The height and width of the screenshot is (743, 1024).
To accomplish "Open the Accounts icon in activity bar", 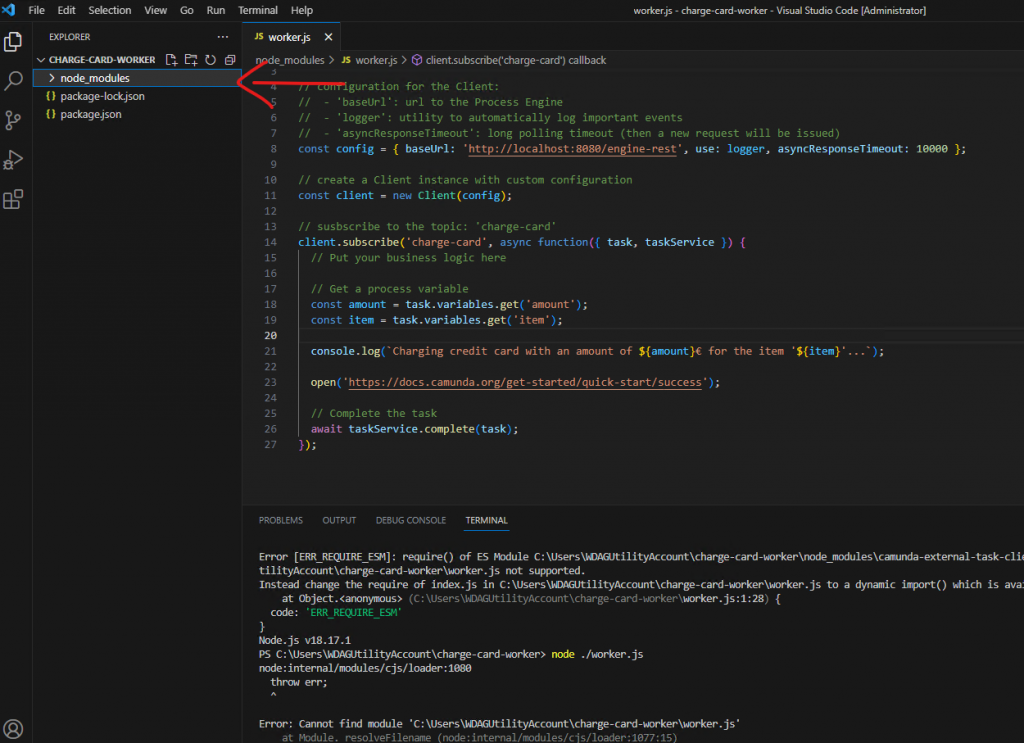I will point(13,729).
